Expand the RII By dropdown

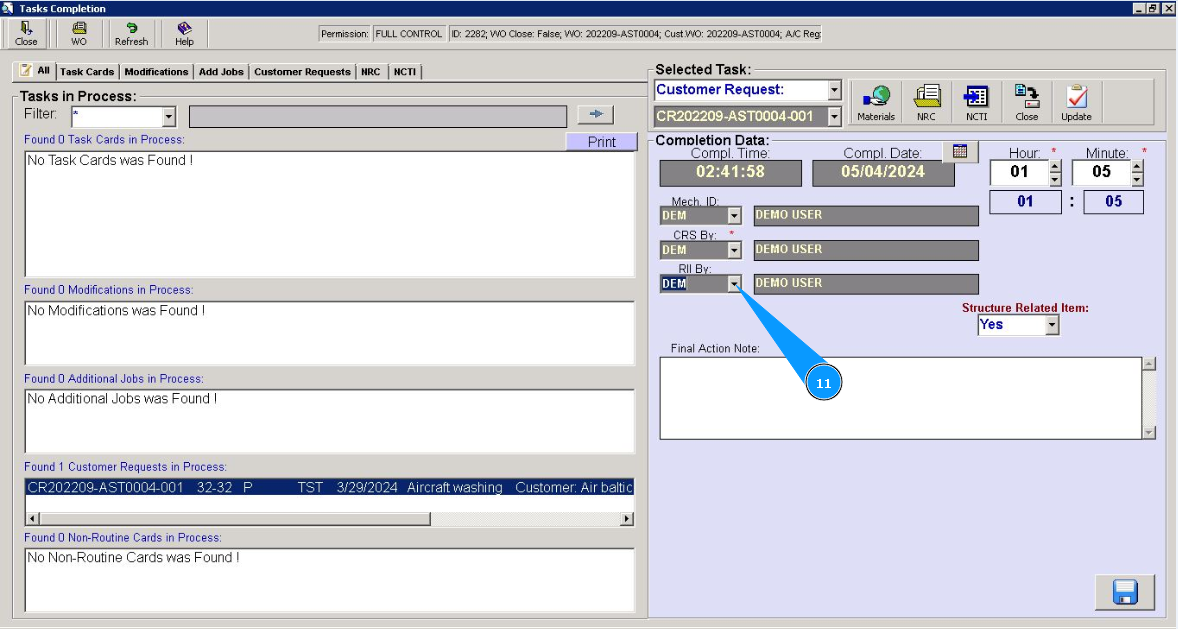click(734, 283)
